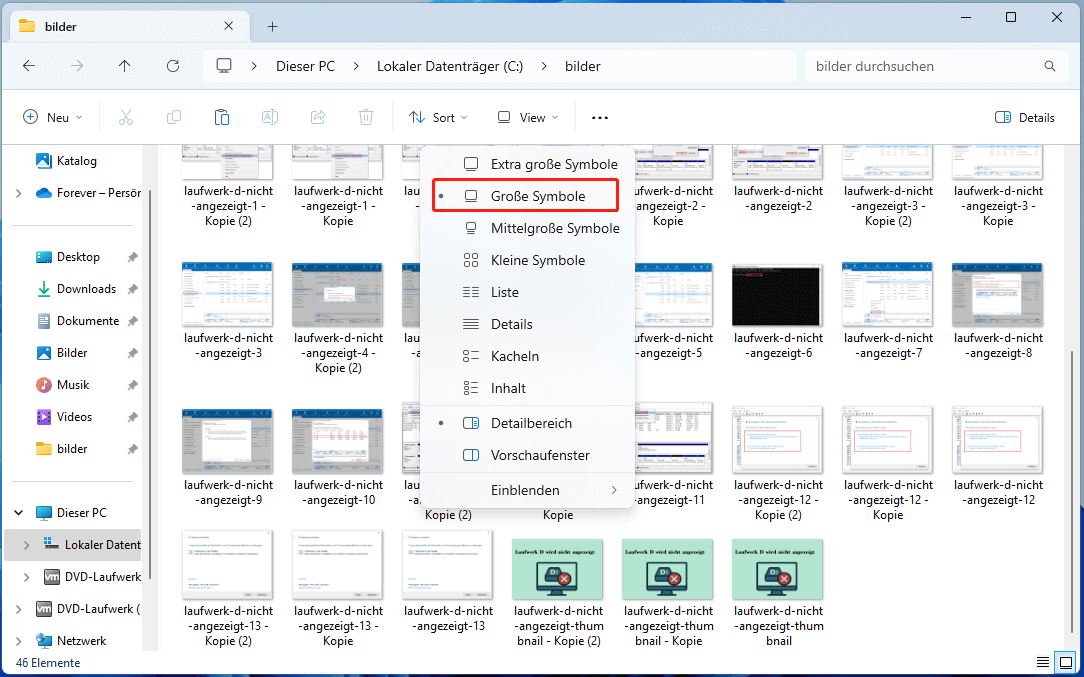Click the Copy icon on the toolbar

(173, 117)
